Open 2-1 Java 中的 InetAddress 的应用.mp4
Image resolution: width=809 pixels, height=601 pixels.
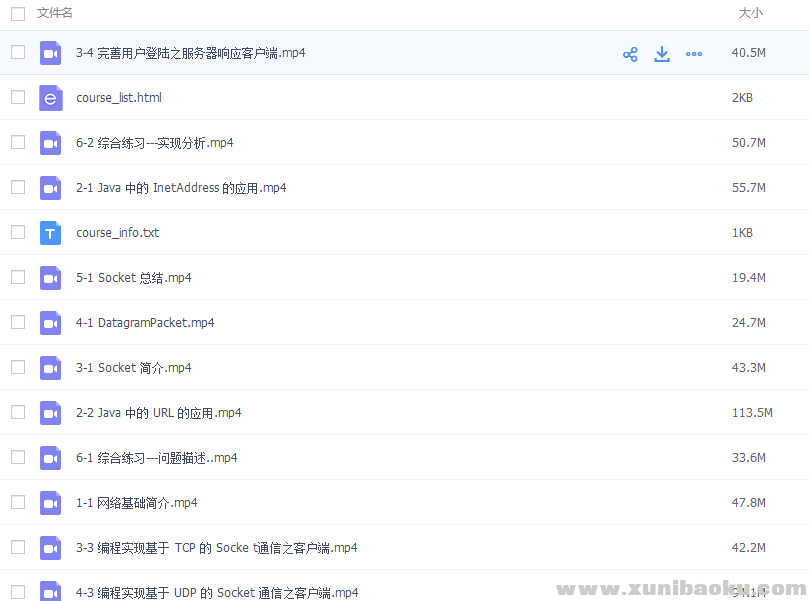181,188
